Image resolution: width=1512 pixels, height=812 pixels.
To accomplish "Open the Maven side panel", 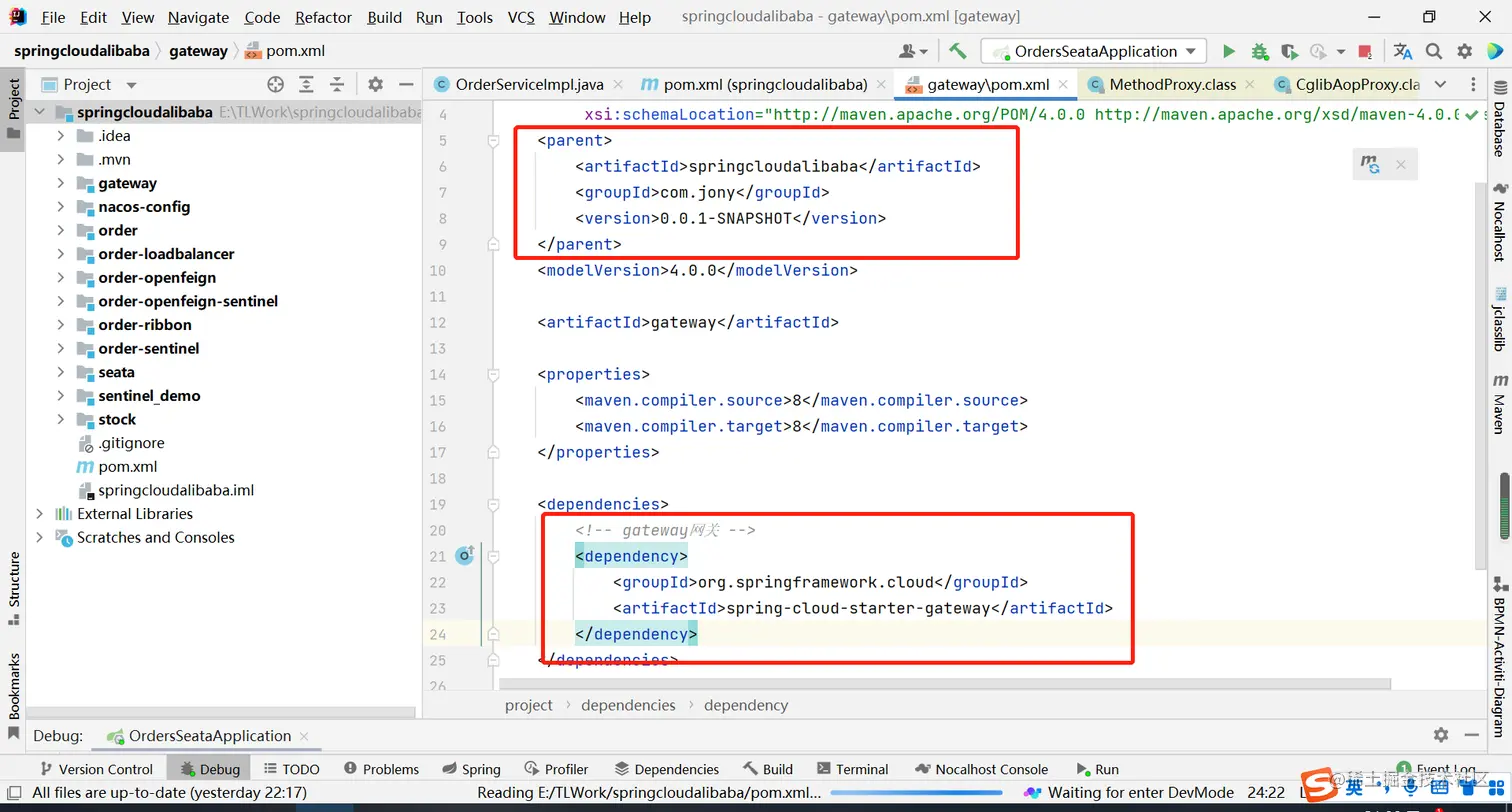I will click(1499, 403).
